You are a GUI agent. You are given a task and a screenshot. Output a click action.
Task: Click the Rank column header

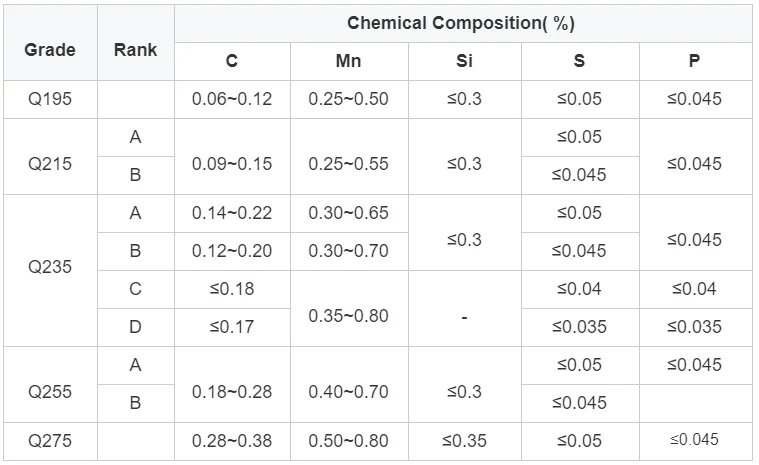coord(135,49)
